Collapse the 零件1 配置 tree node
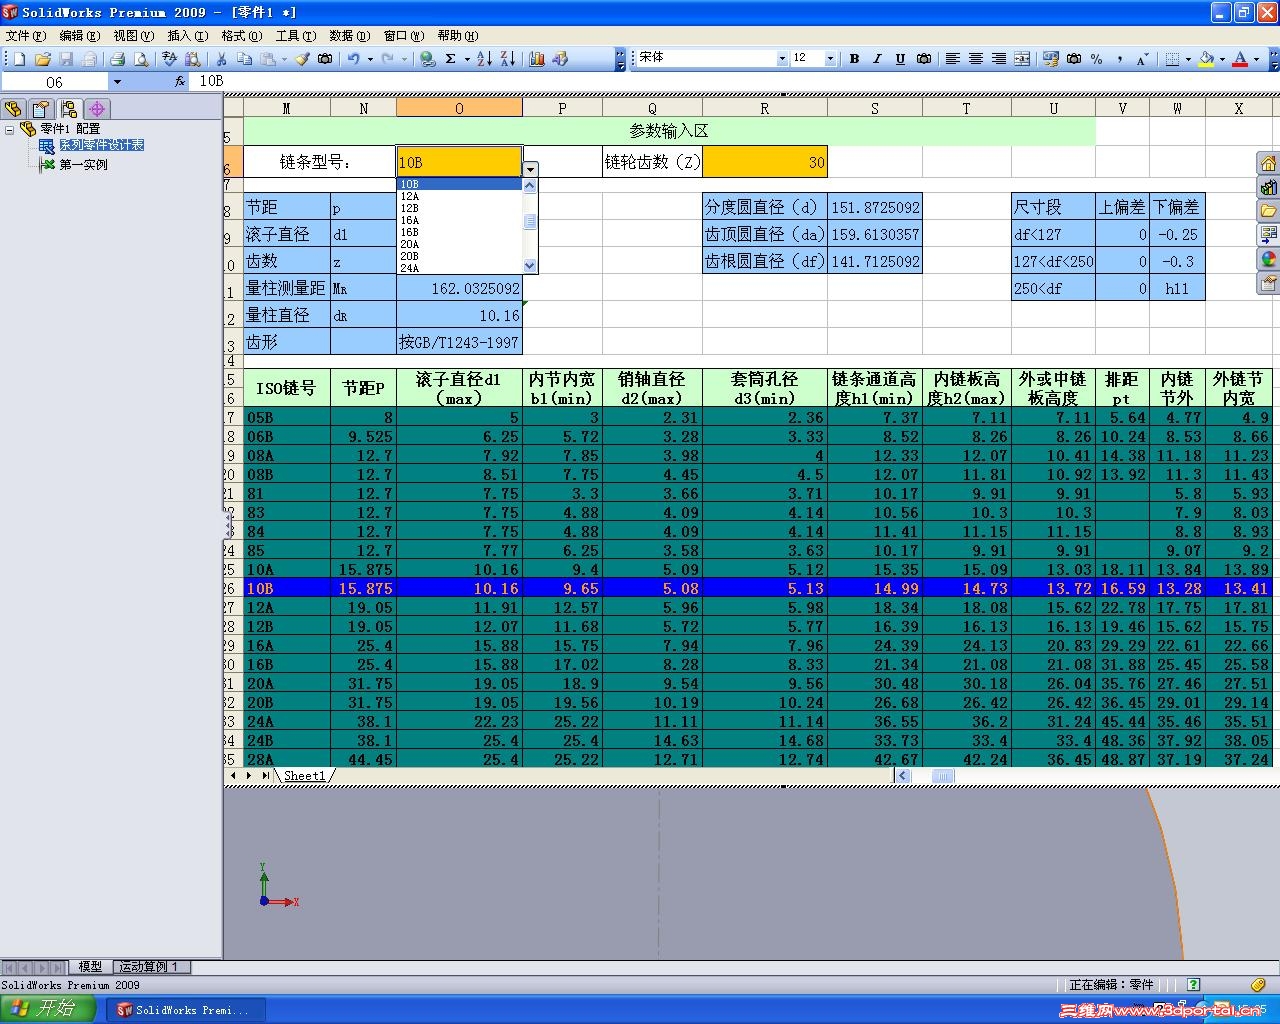 point(10,129)
